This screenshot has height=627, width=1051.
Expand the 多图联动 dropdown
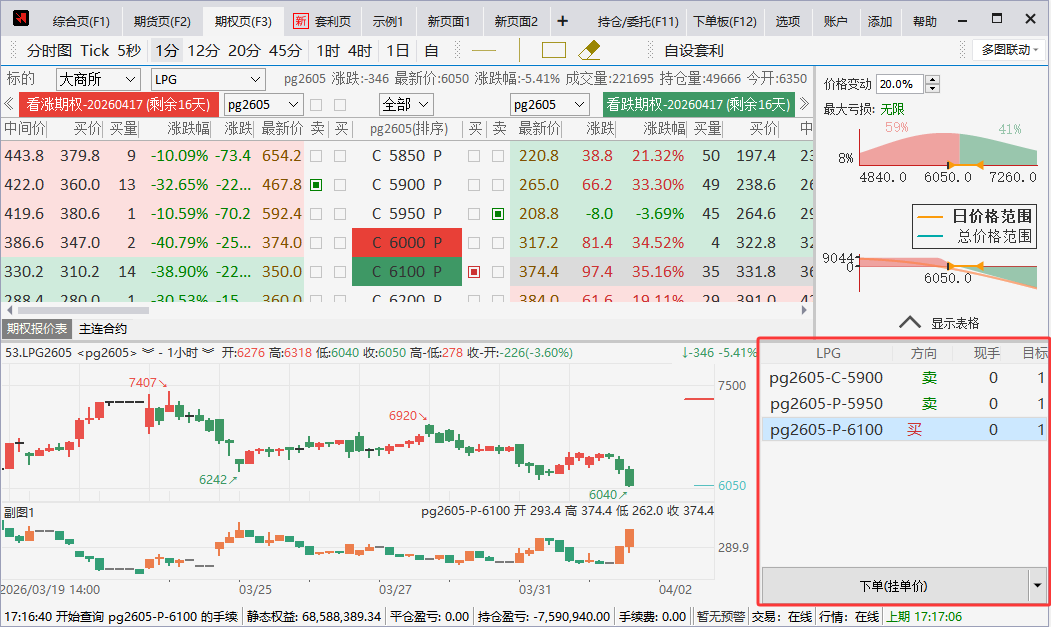pyautogui.click(x=1008, y=50)
